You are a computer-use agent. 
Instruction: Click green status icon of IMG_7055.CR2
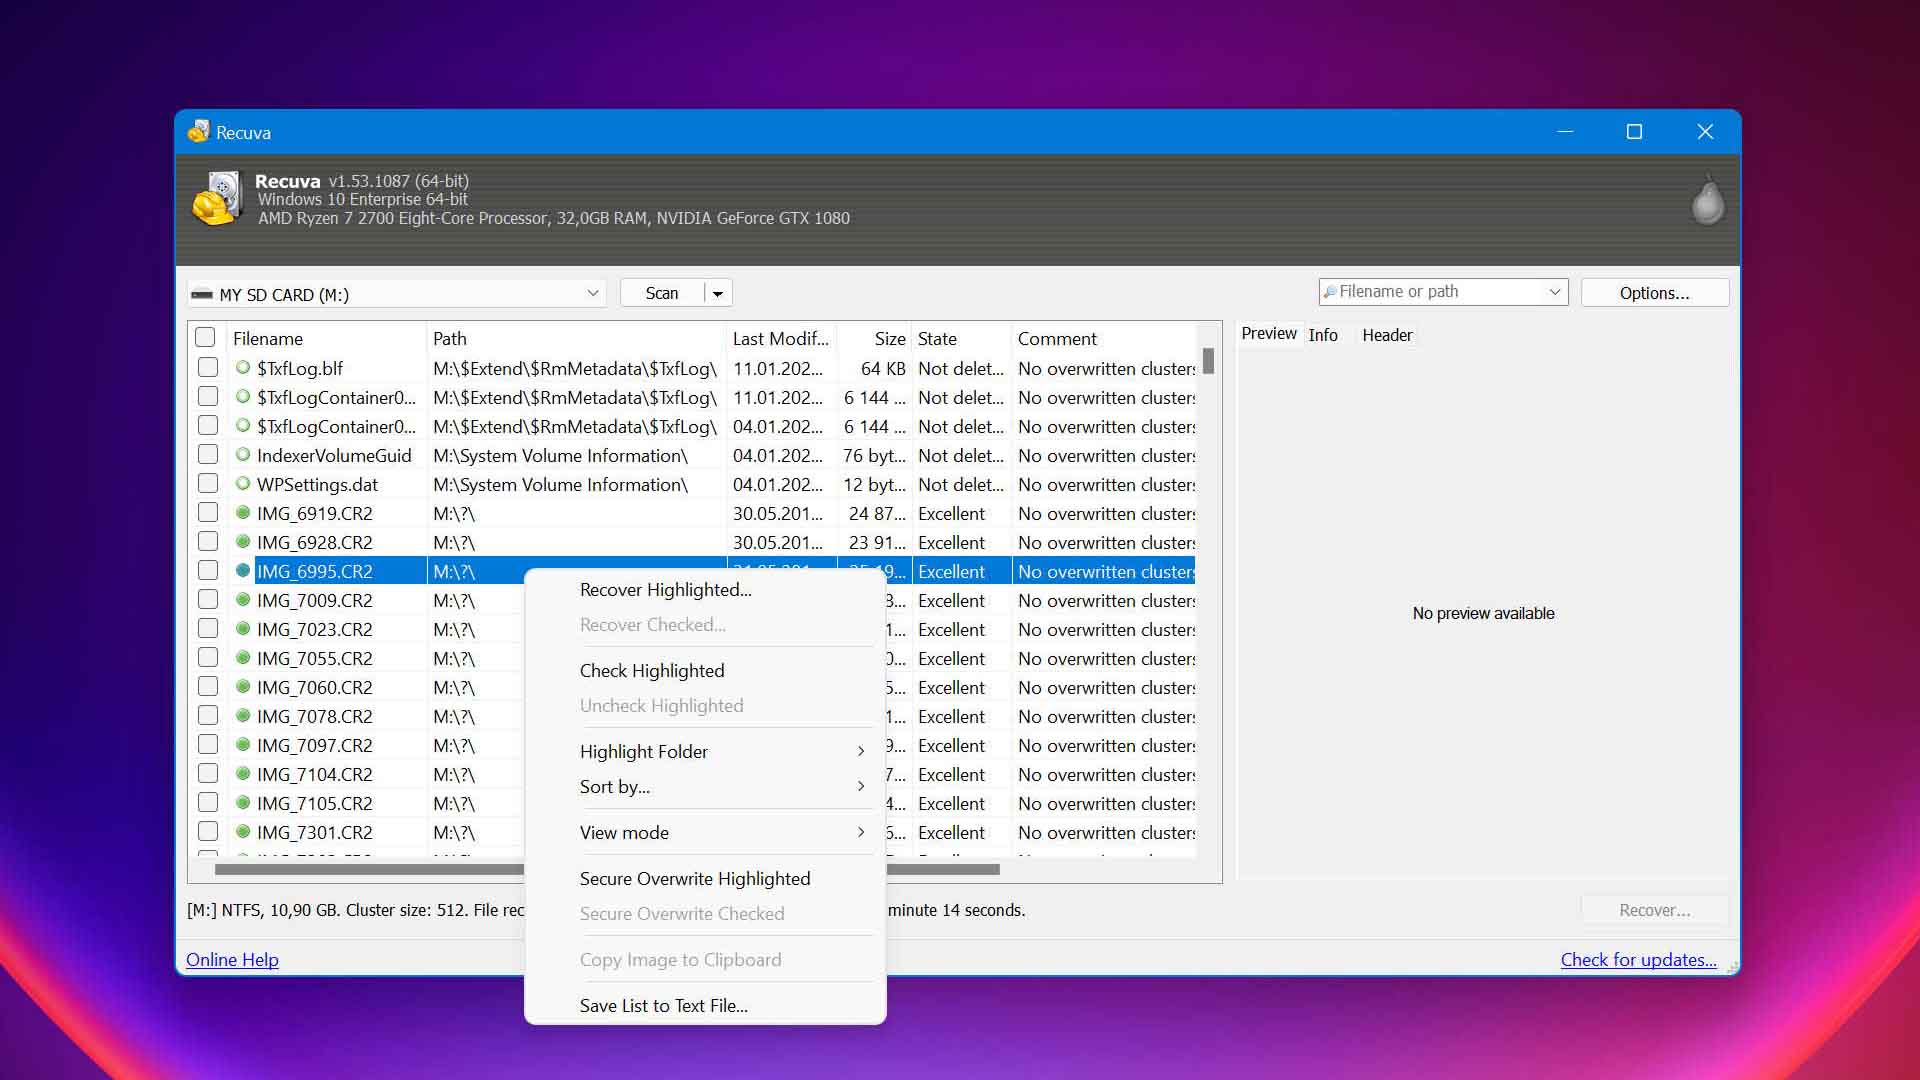coord(242,658)
